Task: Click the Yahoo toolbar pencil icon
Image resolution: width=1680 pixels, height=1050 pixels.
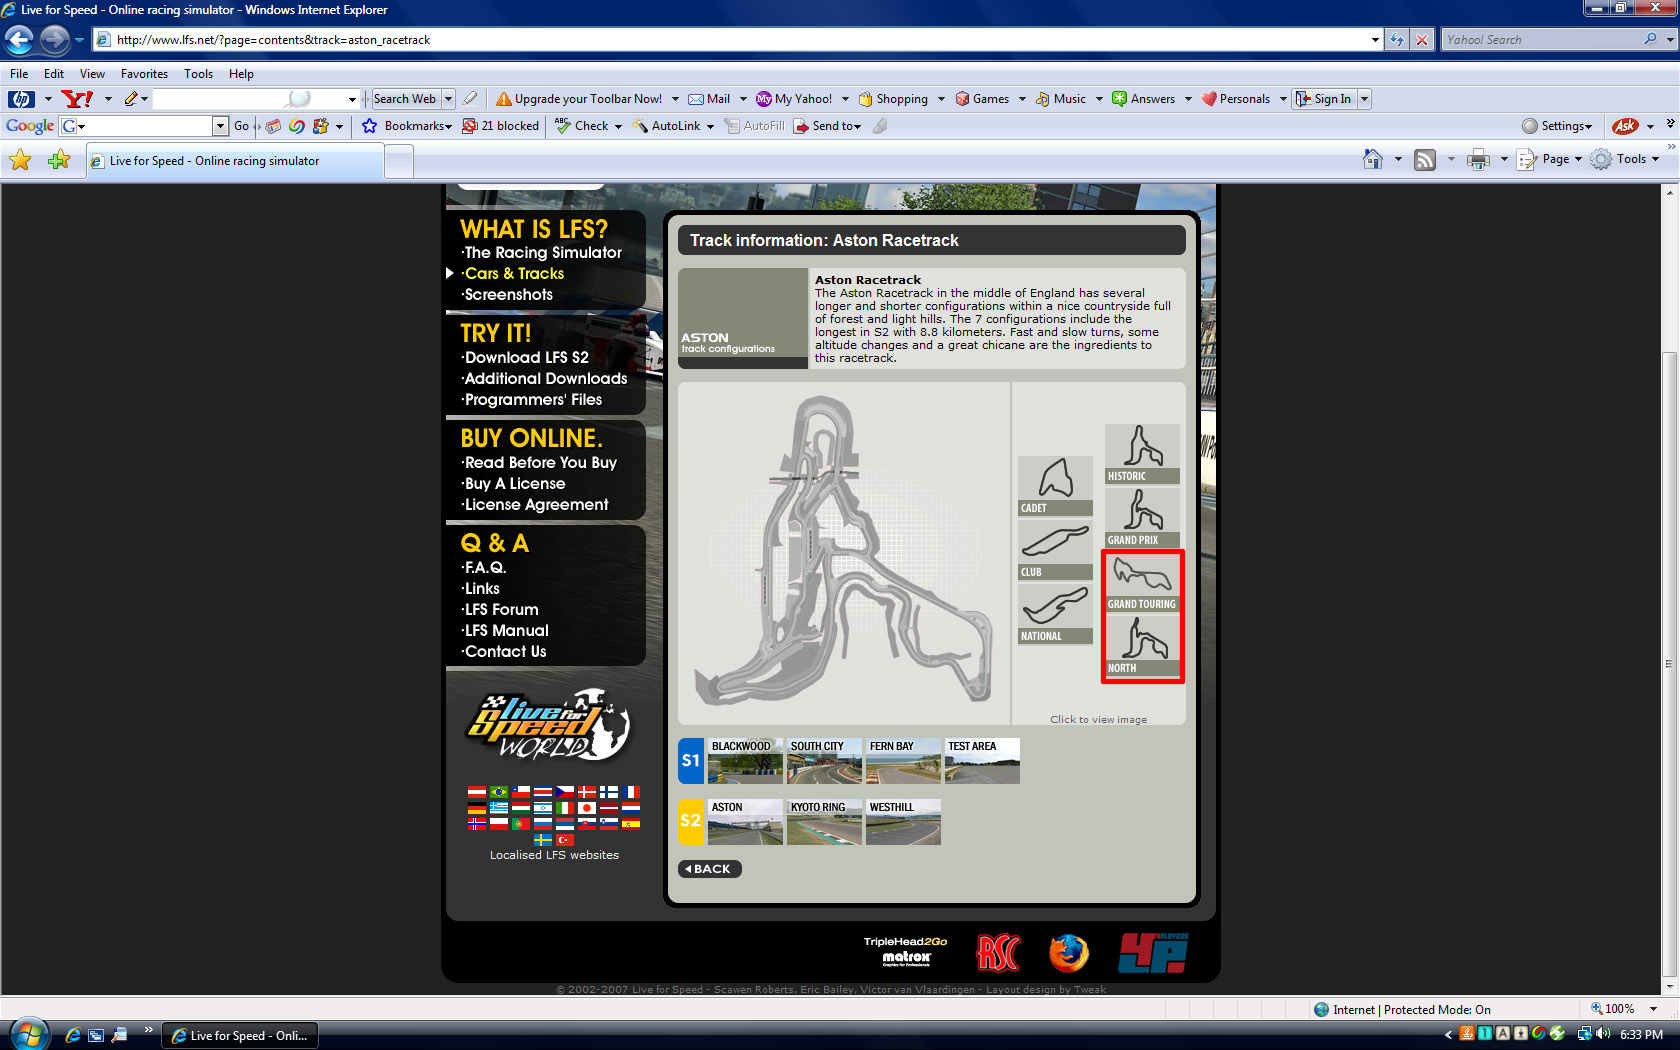Action: pyautogui.click(x=131, y=98)
